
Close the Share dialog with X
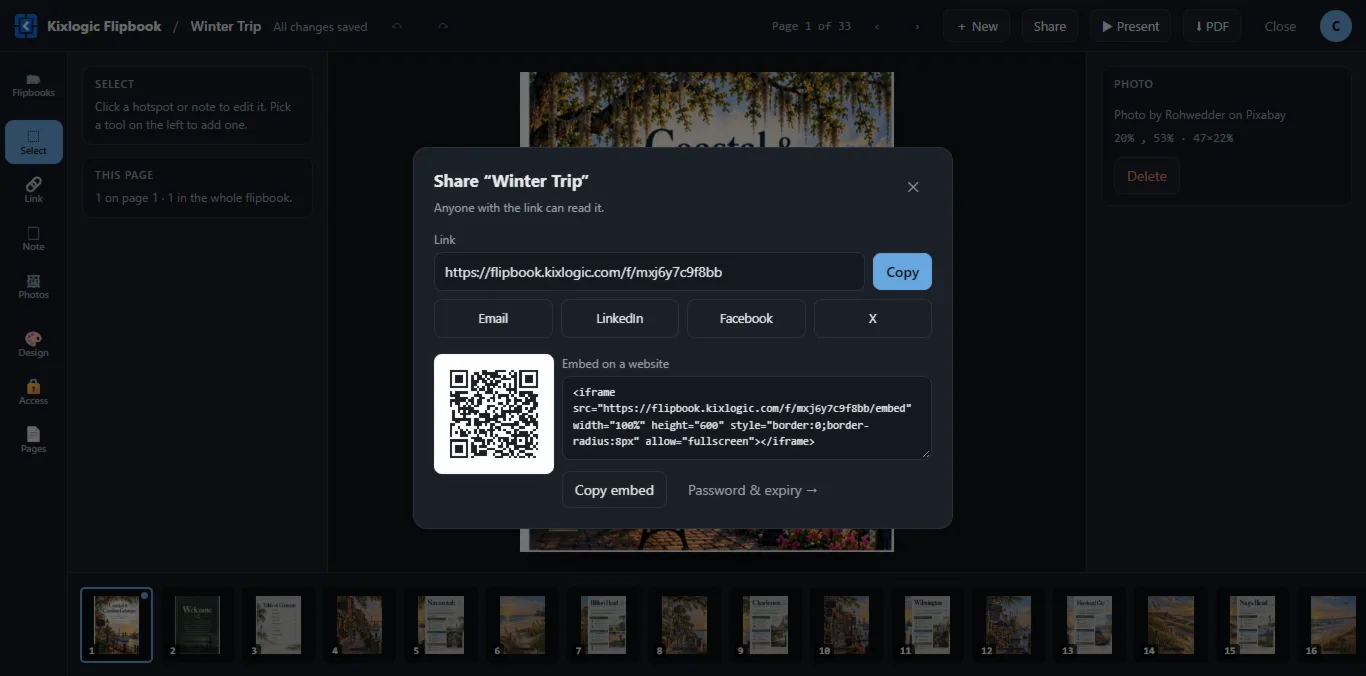pos(913,187)
